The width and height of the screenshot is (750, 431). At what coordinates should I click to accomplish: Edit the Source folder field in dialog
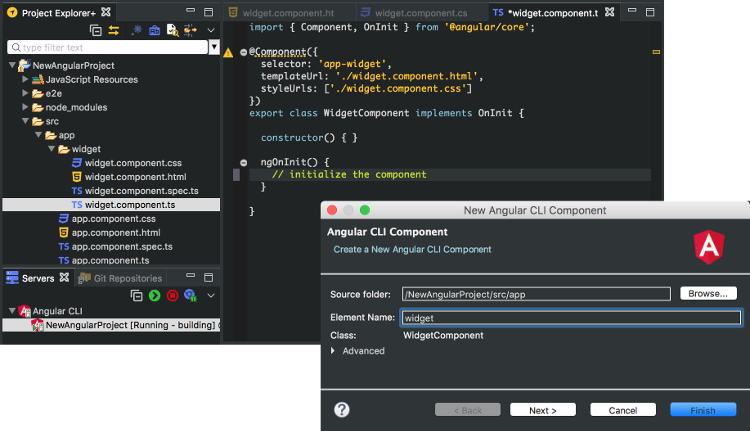536,294
